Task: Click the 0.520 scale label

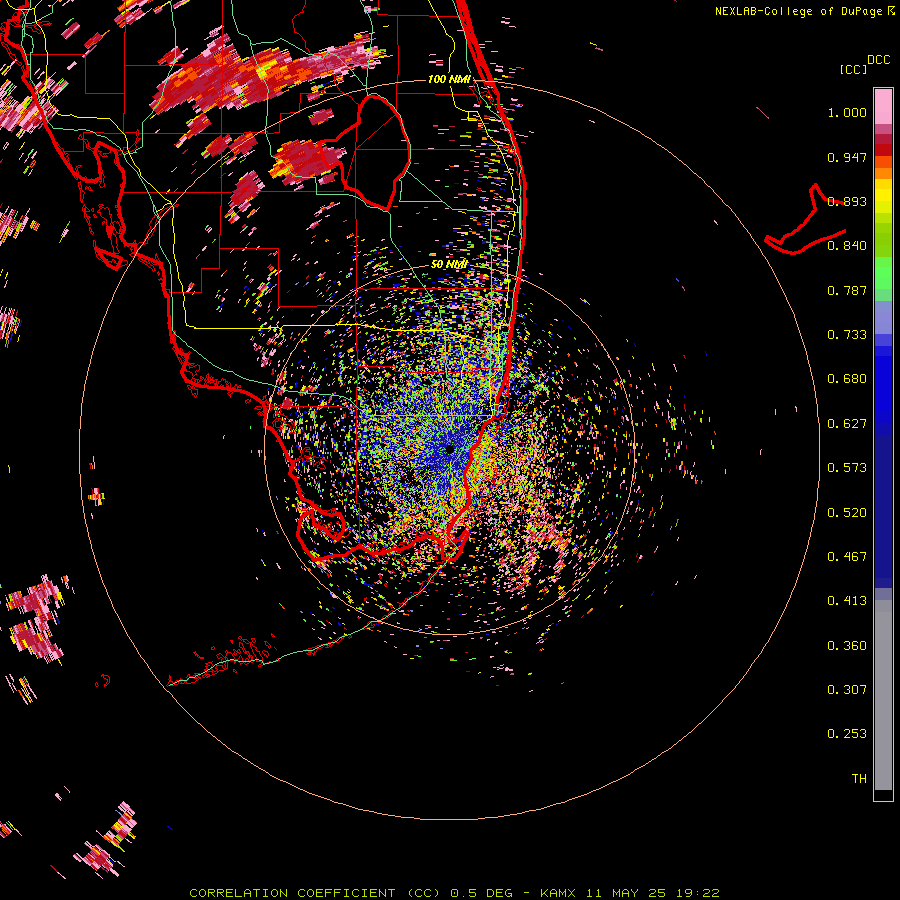Action: (847, 513)
